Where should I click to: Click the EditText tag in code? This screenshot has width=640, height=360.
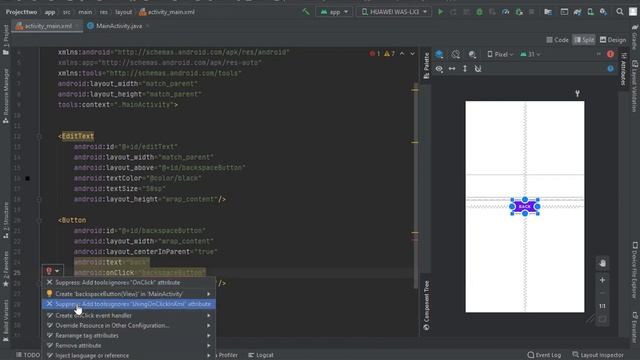[x=78, y=136]
